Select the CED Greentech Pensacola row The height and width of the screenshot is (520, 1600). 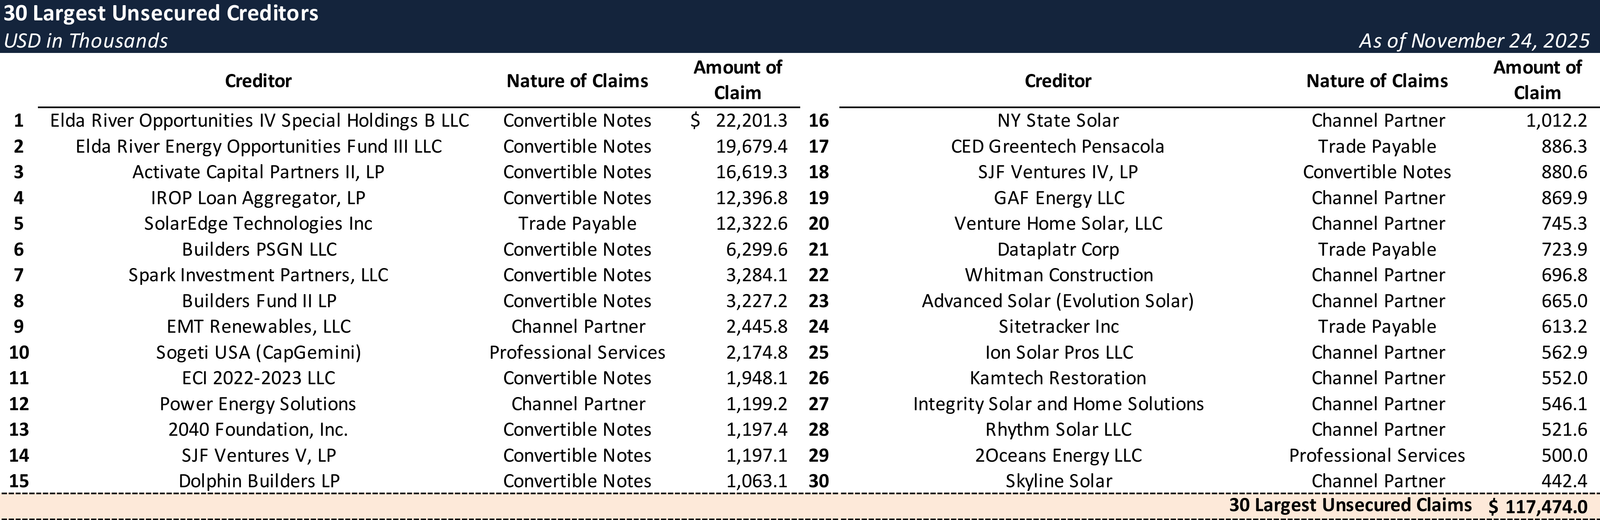click(x=1058, y=147)
